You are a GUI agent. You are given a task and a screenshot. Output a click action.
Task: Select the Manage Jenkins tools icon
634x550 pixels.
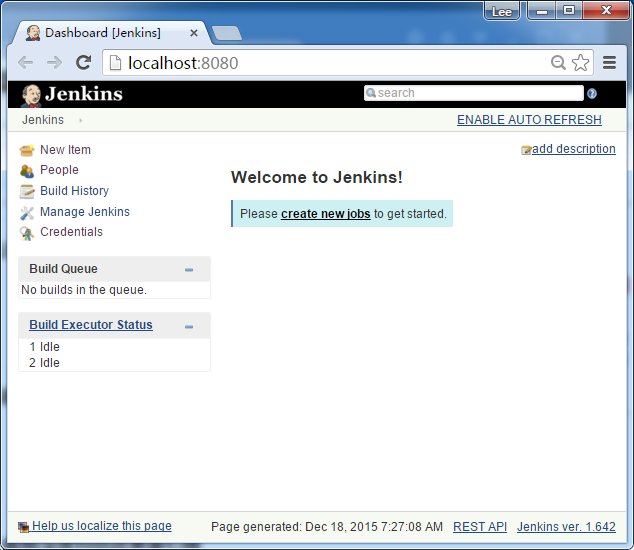(27, 212)
